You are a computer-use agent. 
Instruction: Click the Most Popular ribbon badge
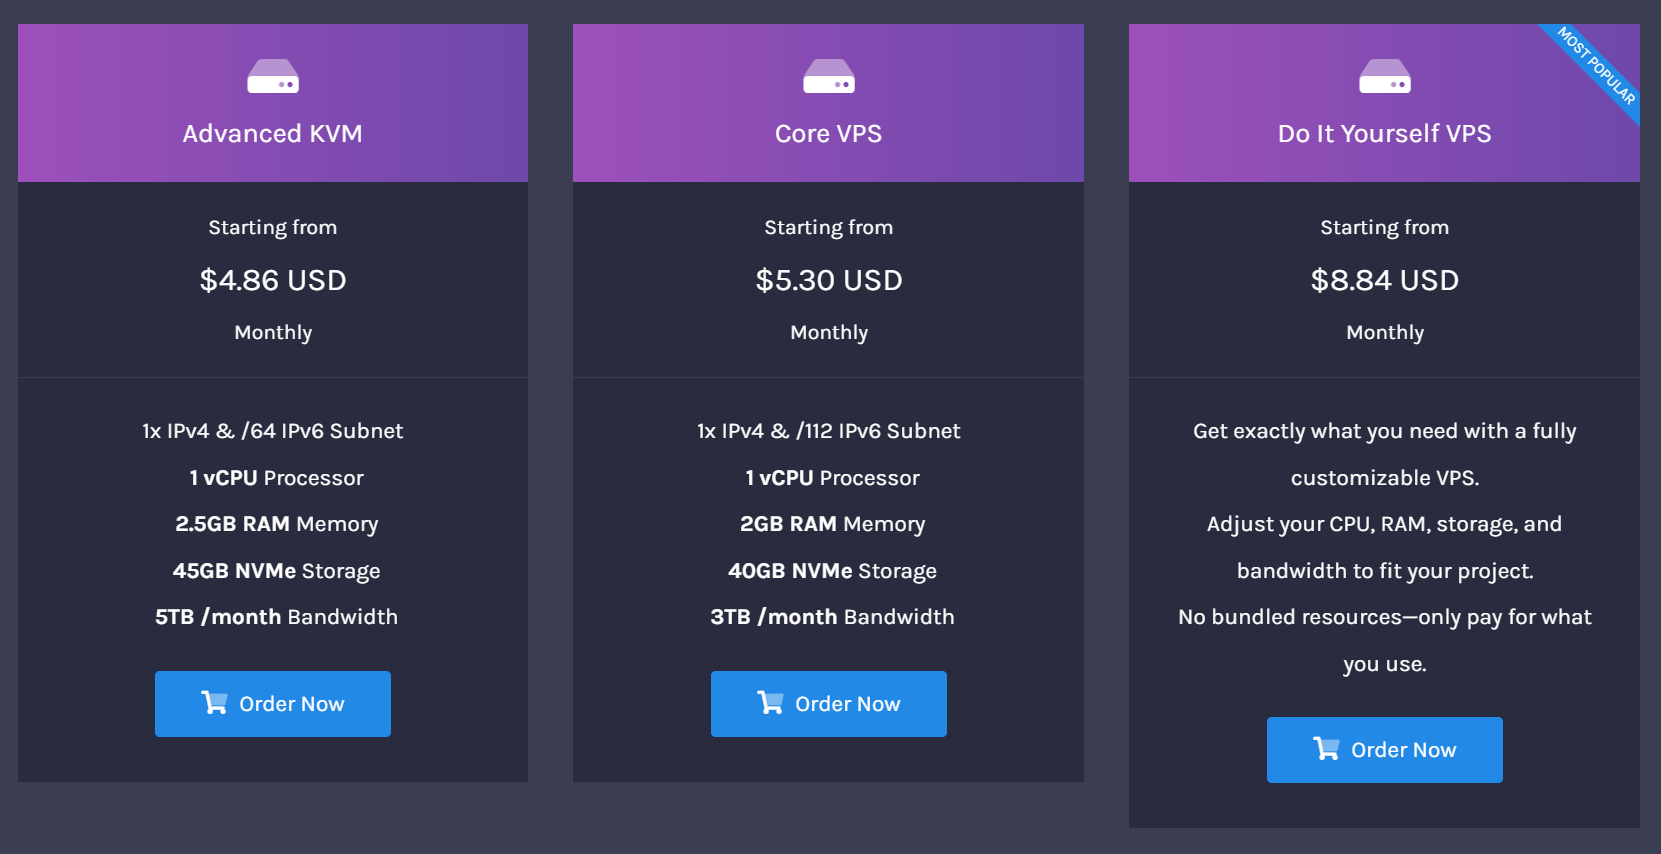(1597, 66)
